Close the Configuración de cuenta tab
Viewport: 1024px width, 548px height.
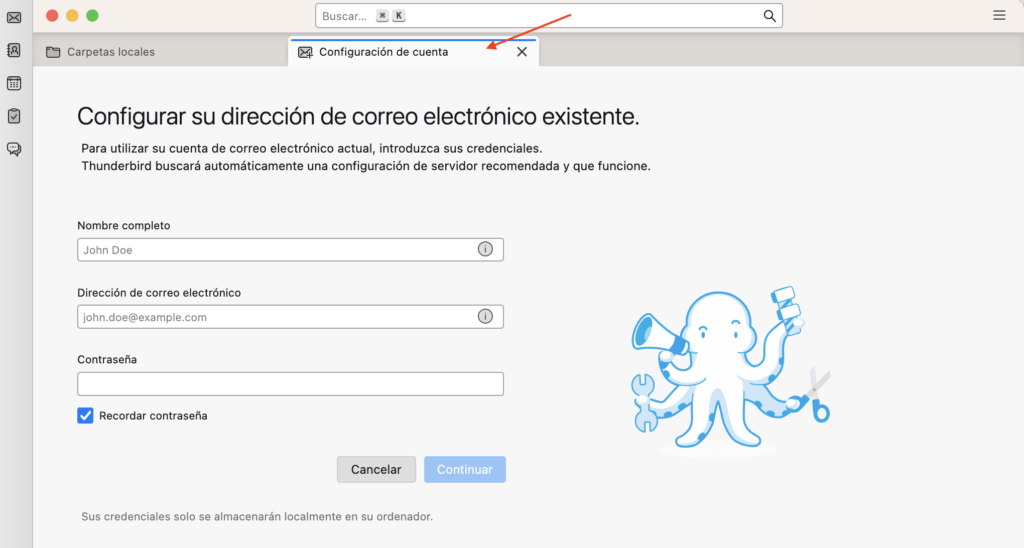coord(522,52)
